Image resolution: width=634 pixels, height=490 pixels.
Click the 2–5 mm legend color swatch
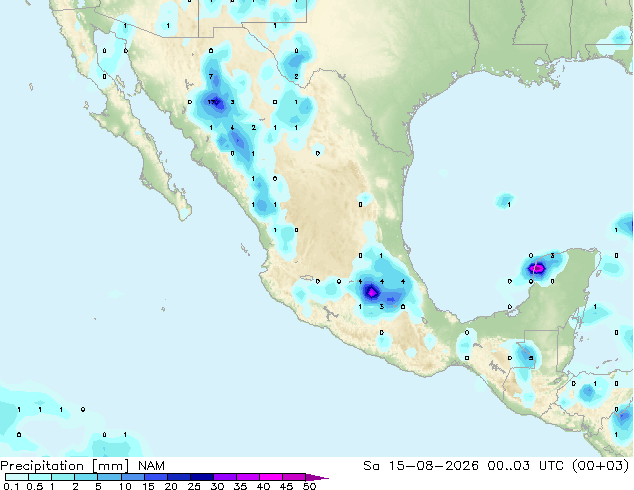(86, 477)
